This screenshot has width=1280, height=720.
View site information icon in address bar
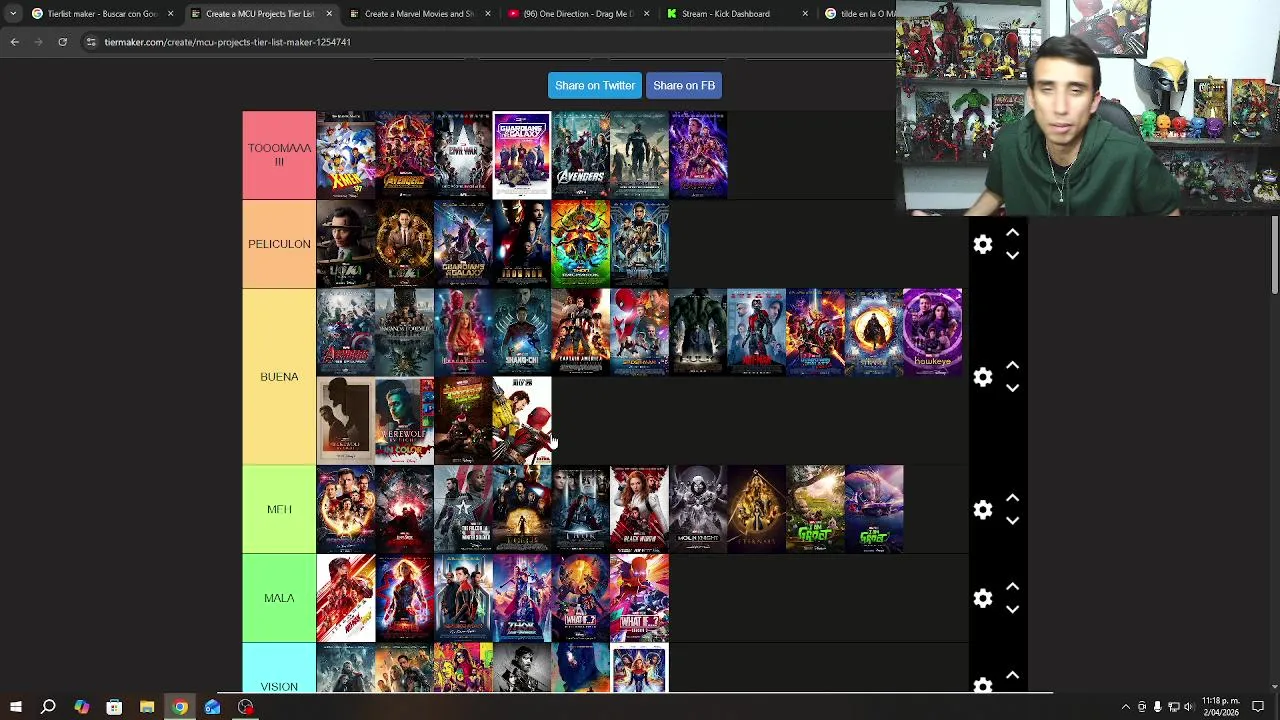(91, 42)
